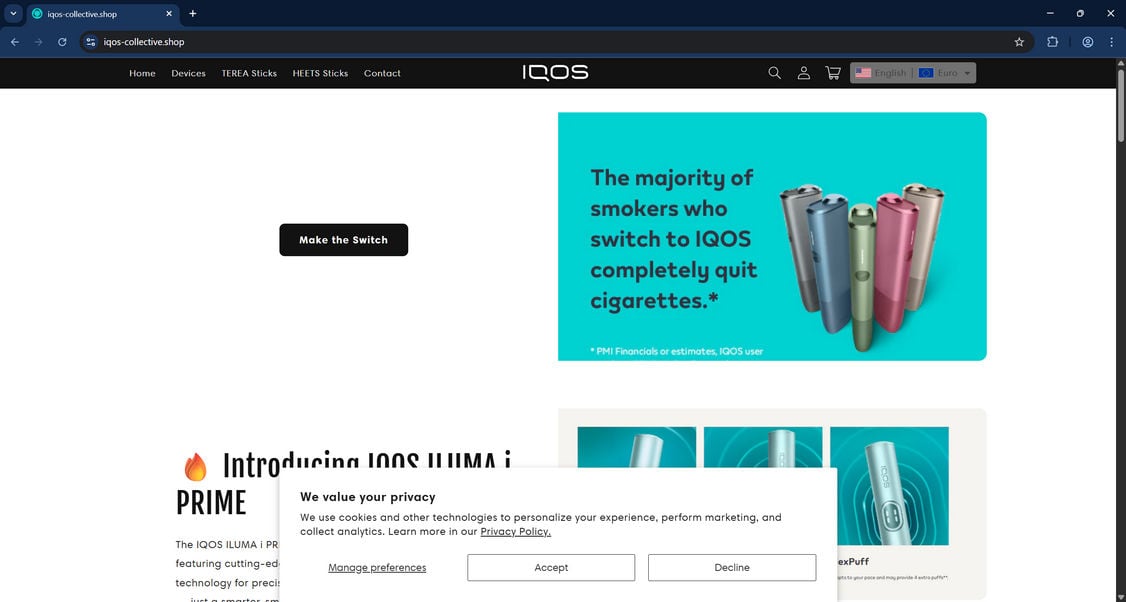Click the IQOS logo in header
This screenshot has height=602, width=1126.
pos(555,73)
